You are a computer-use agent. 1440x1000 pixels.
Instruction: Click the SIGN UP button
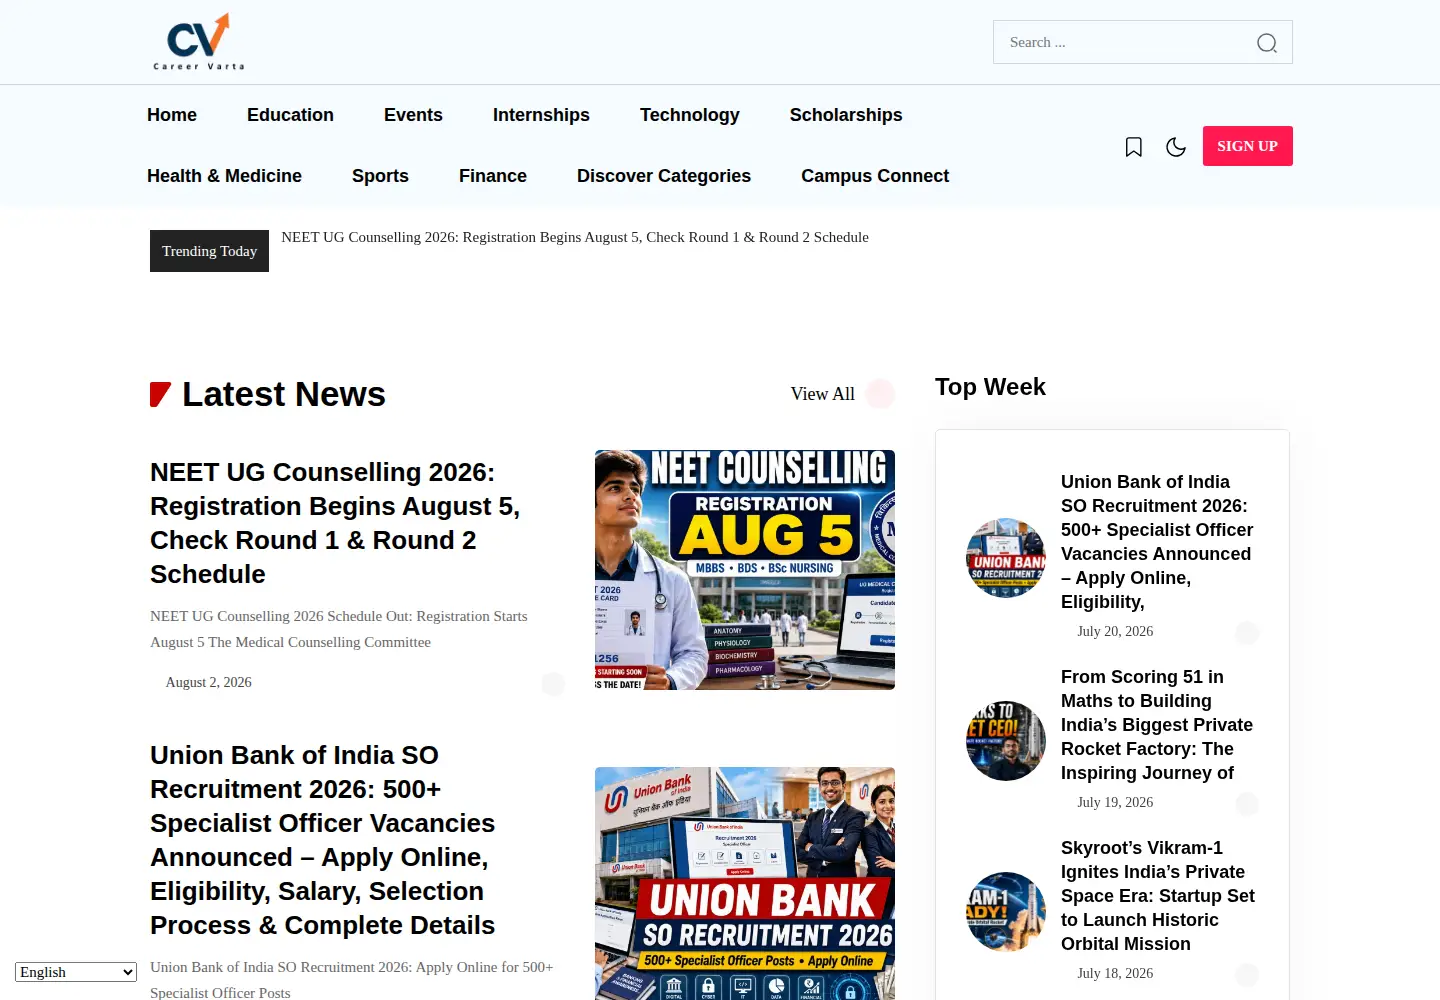tap(1247, 146)
